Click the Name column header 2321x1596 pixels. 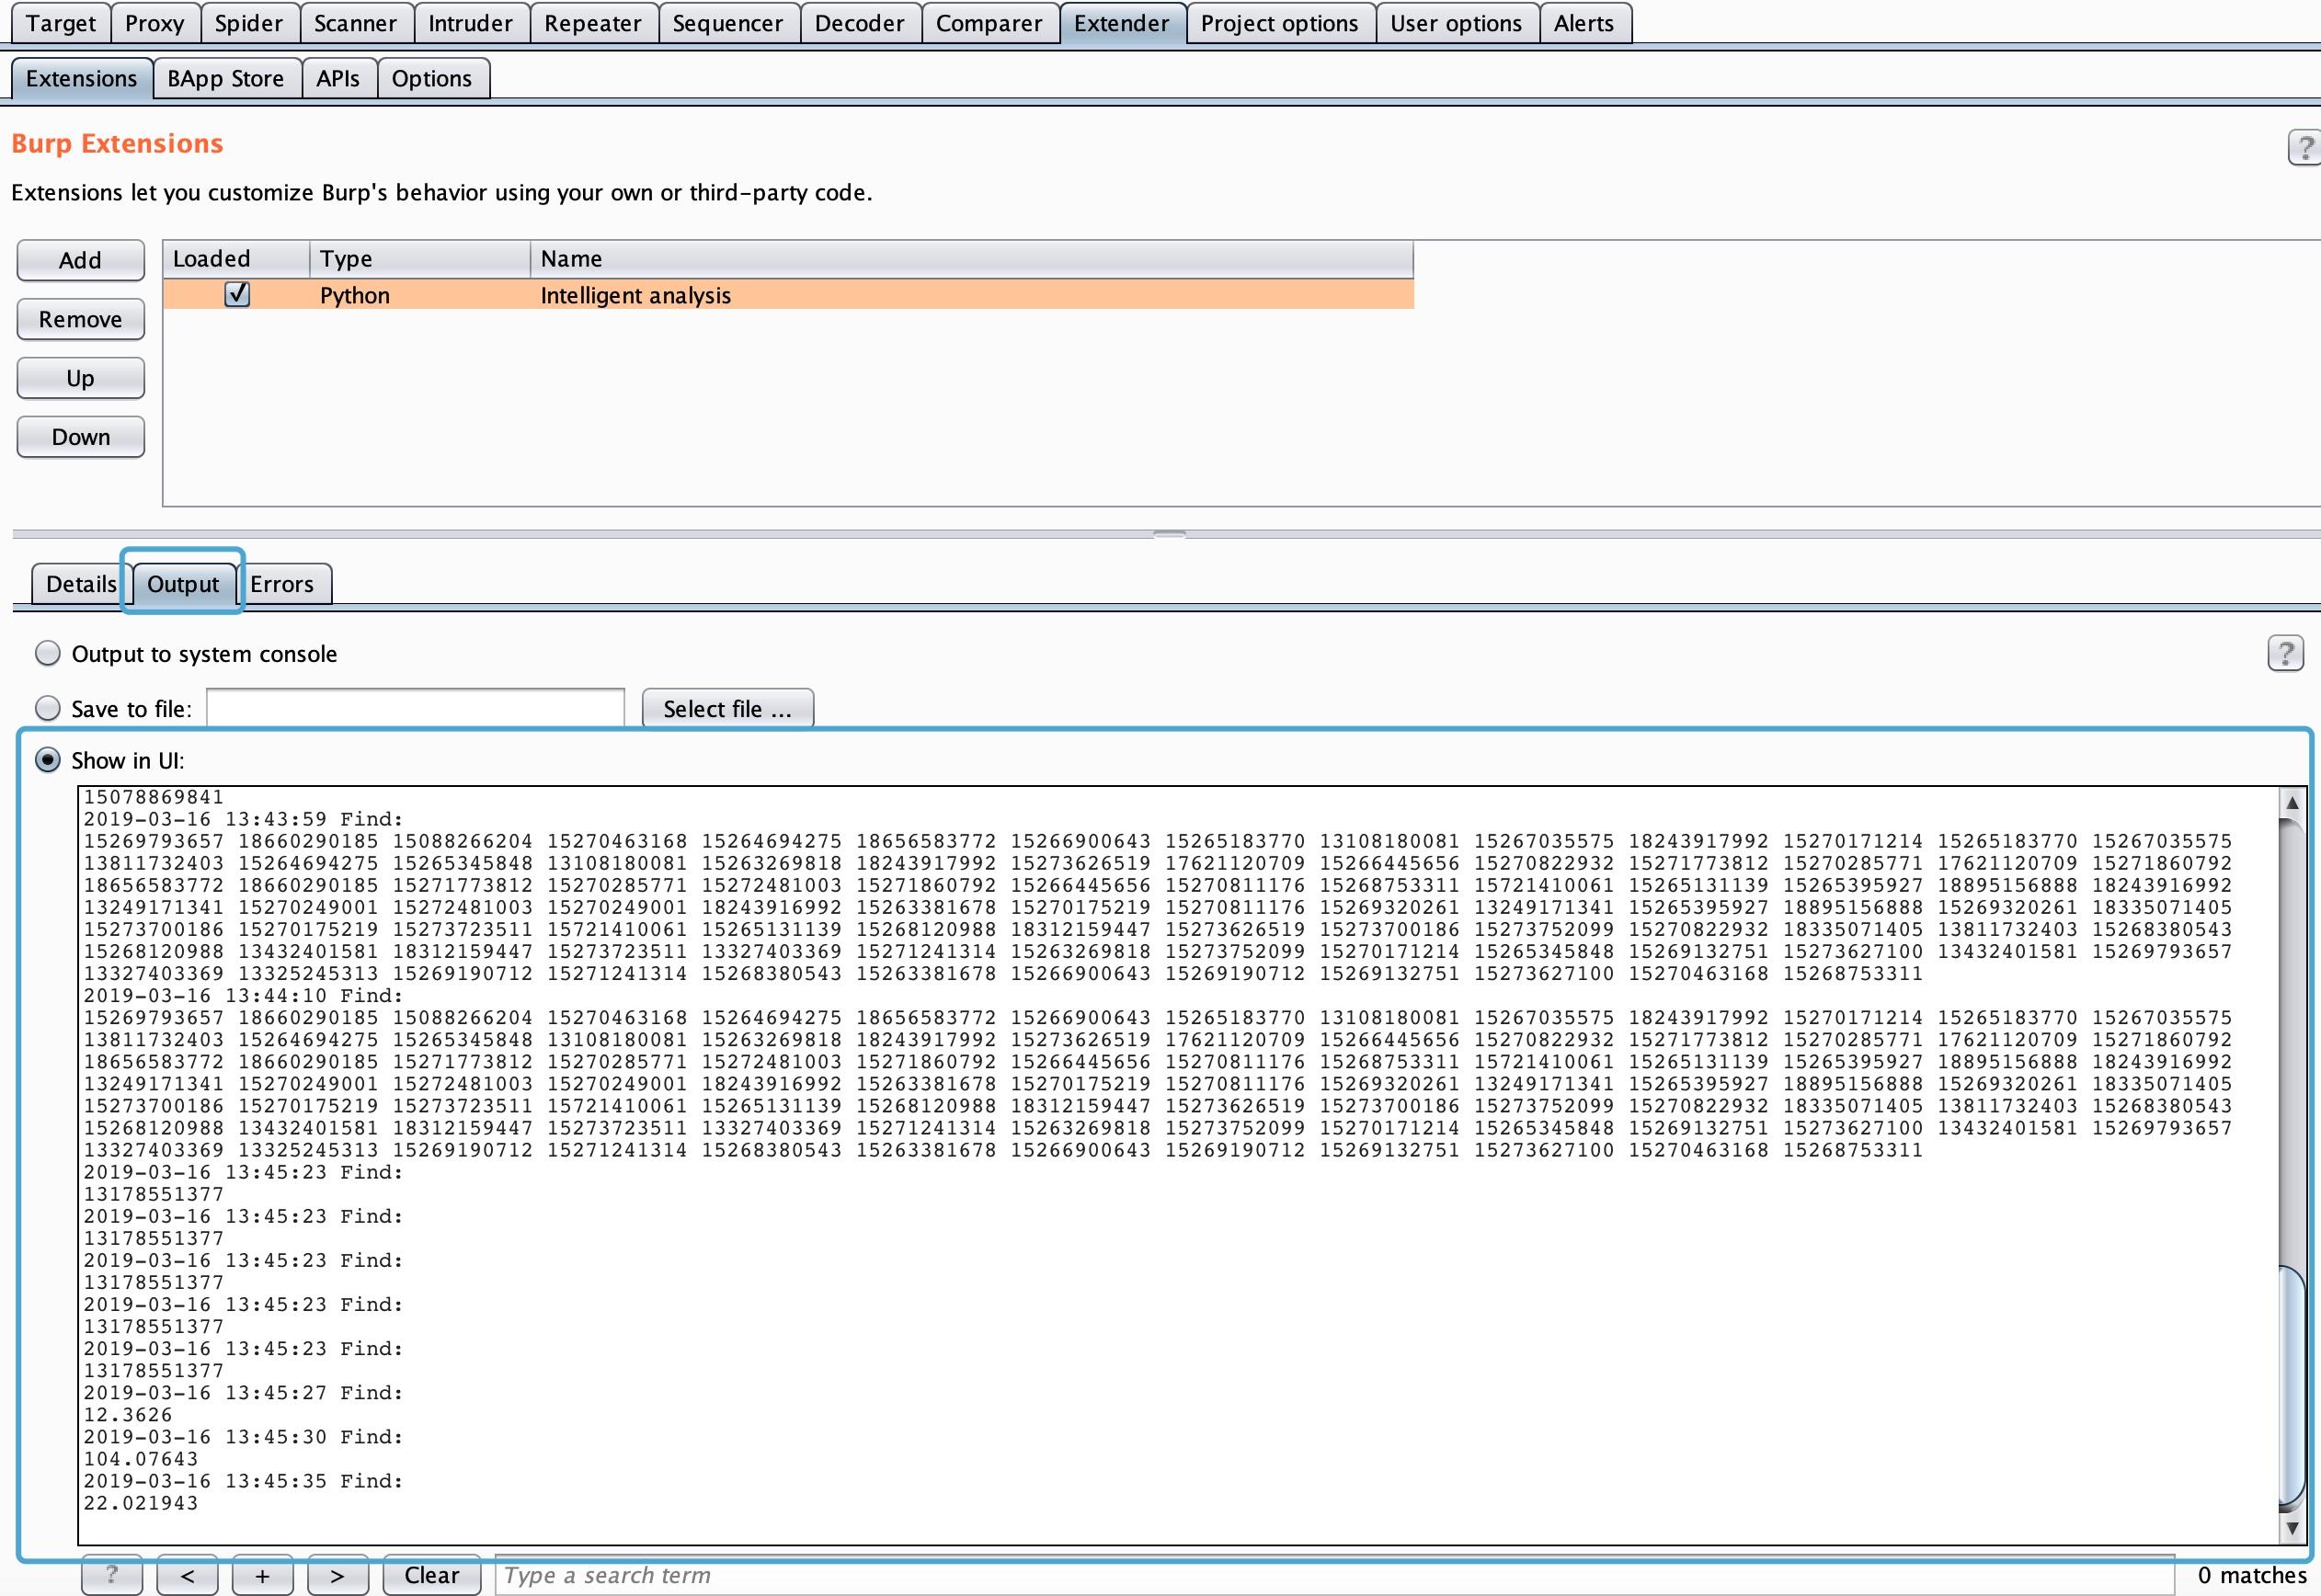click(972, 259)
